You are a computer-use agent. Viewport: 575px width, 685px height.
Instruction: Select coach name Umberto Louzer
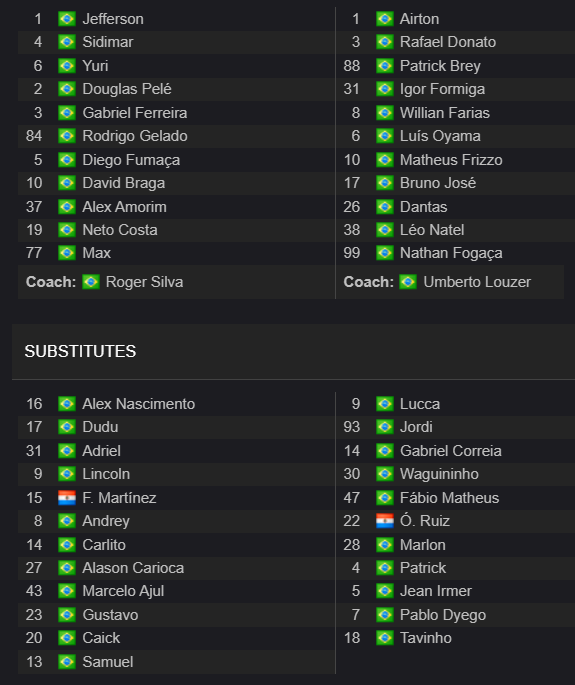click(x=477, y=282)
